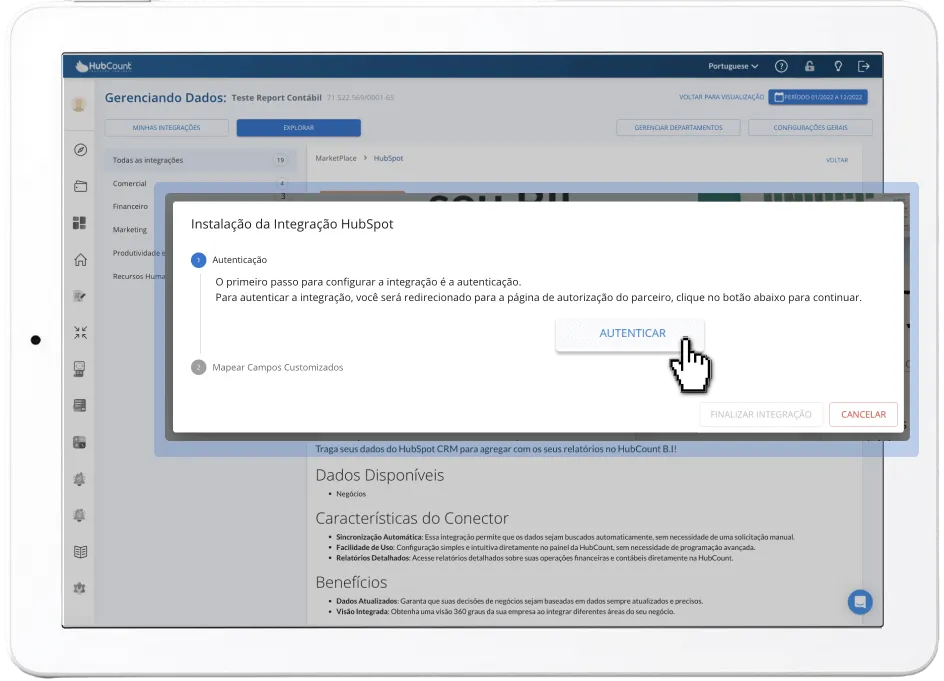Click the Negócios bullet item

351,494
